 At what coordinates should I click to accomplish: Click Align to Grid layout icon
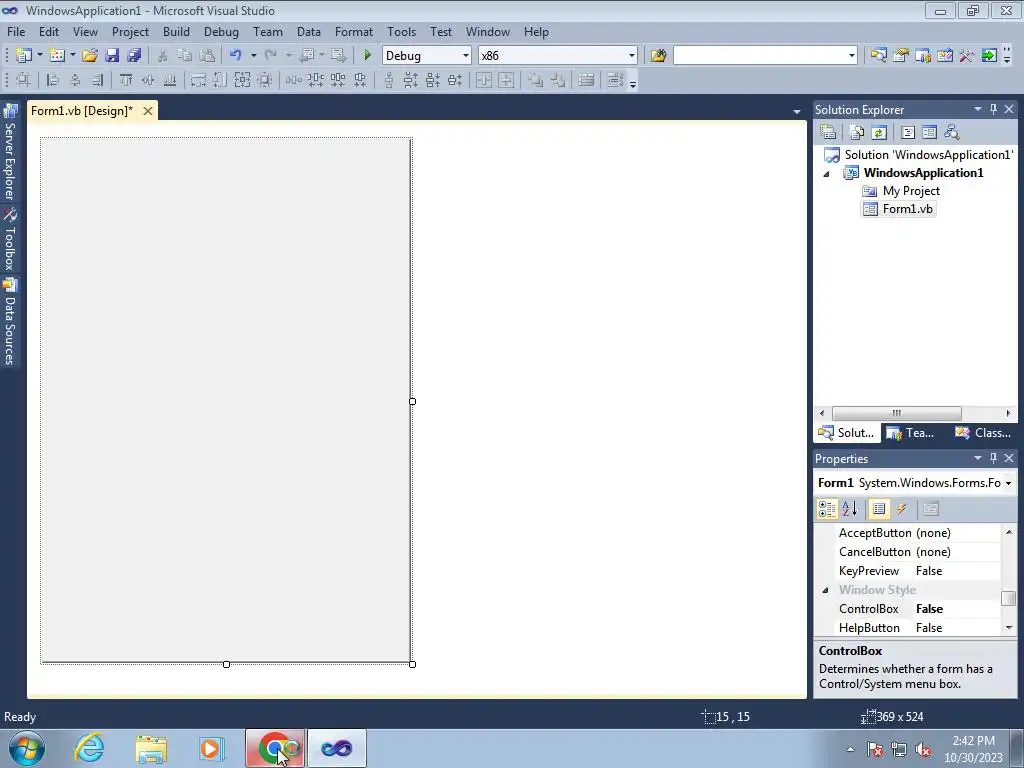(23, 80)
